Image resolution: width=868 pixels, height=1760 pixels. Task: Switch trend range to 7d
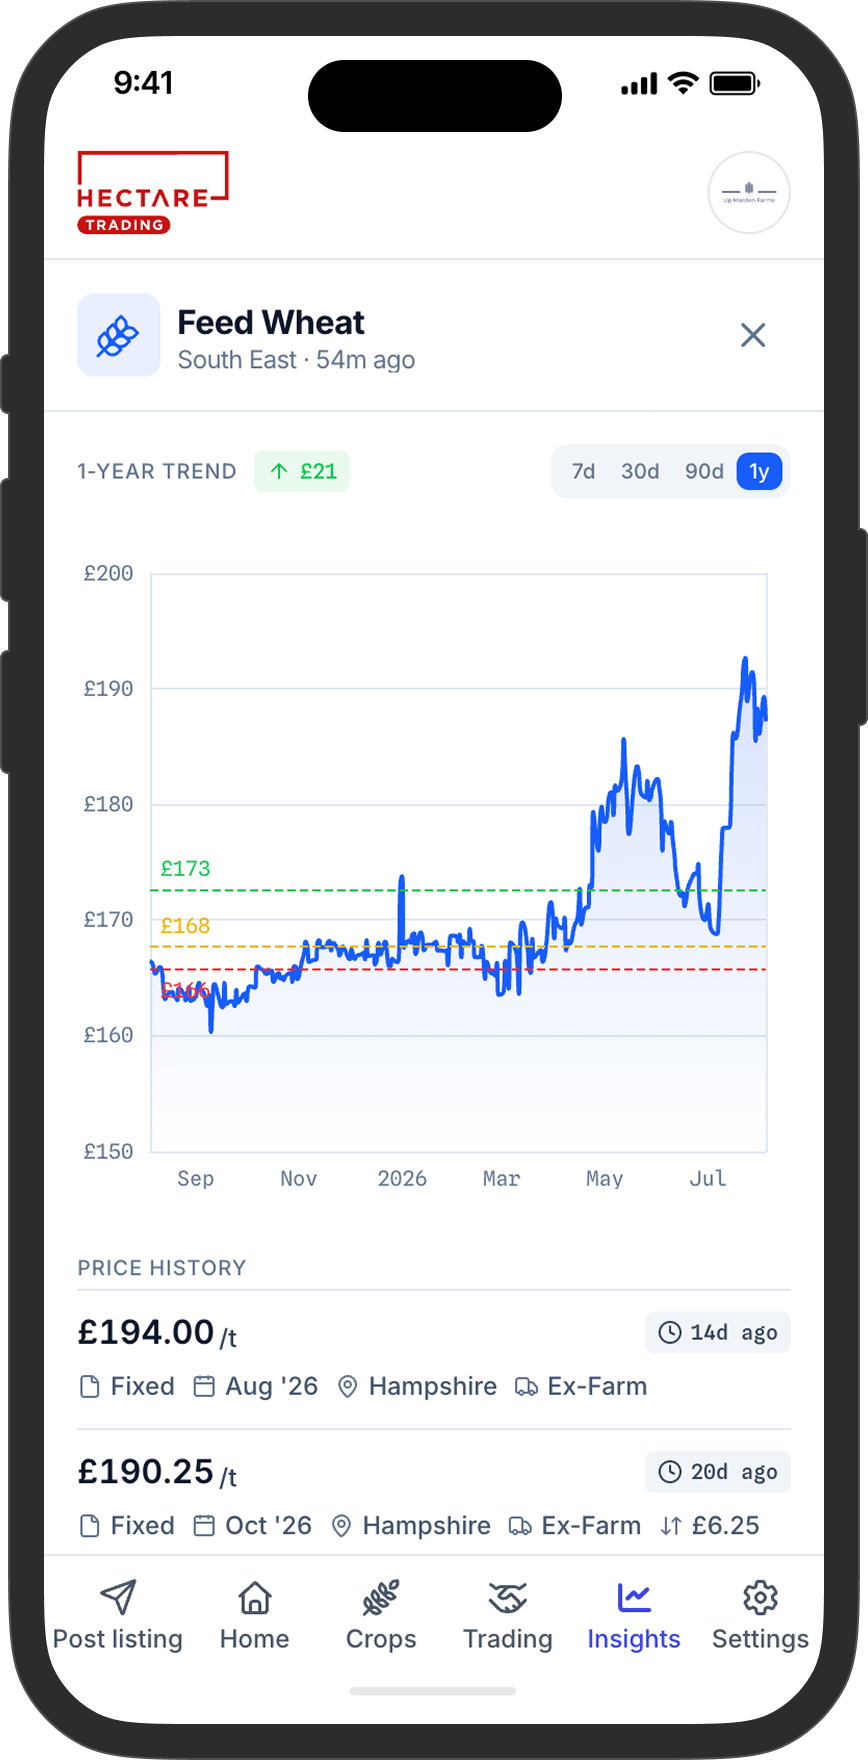pos(583,471)
